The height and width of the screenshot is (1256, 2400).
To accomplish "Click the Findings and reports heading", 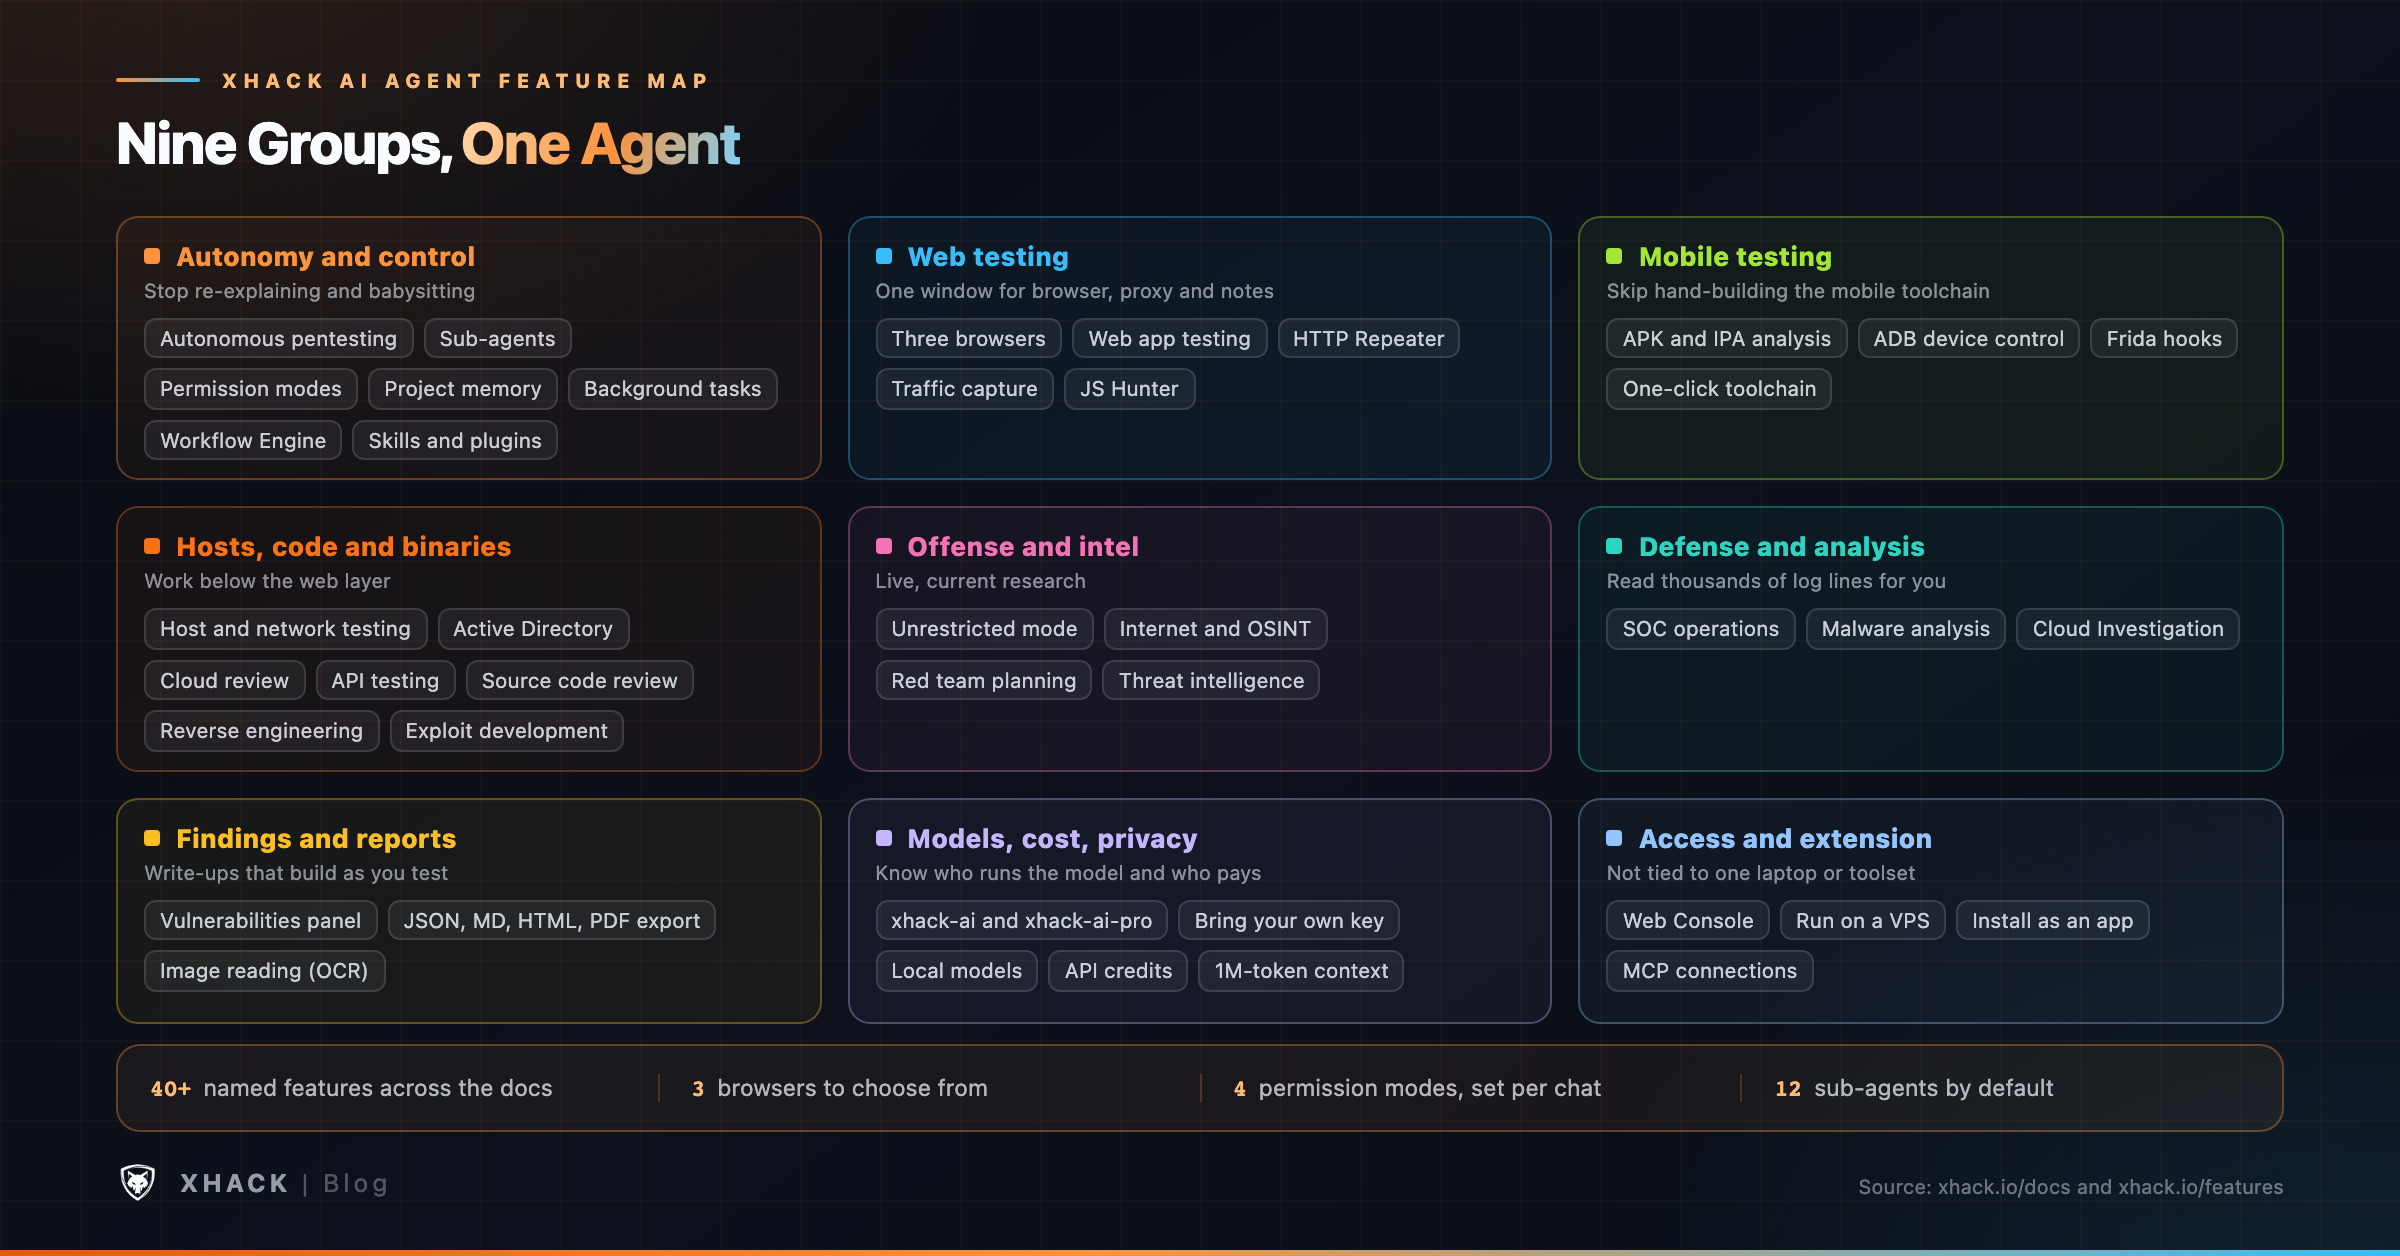I will (316, 839).
